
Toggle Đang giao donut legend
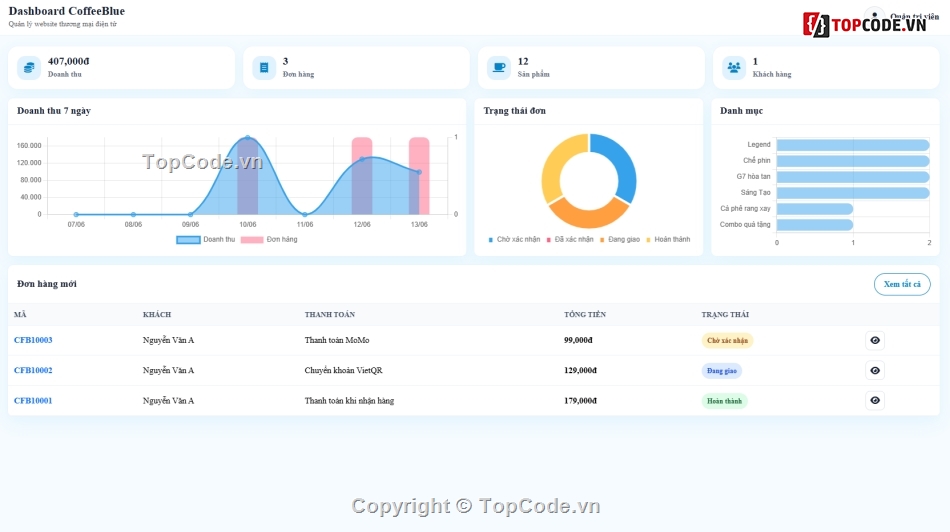tap(620, 239)
